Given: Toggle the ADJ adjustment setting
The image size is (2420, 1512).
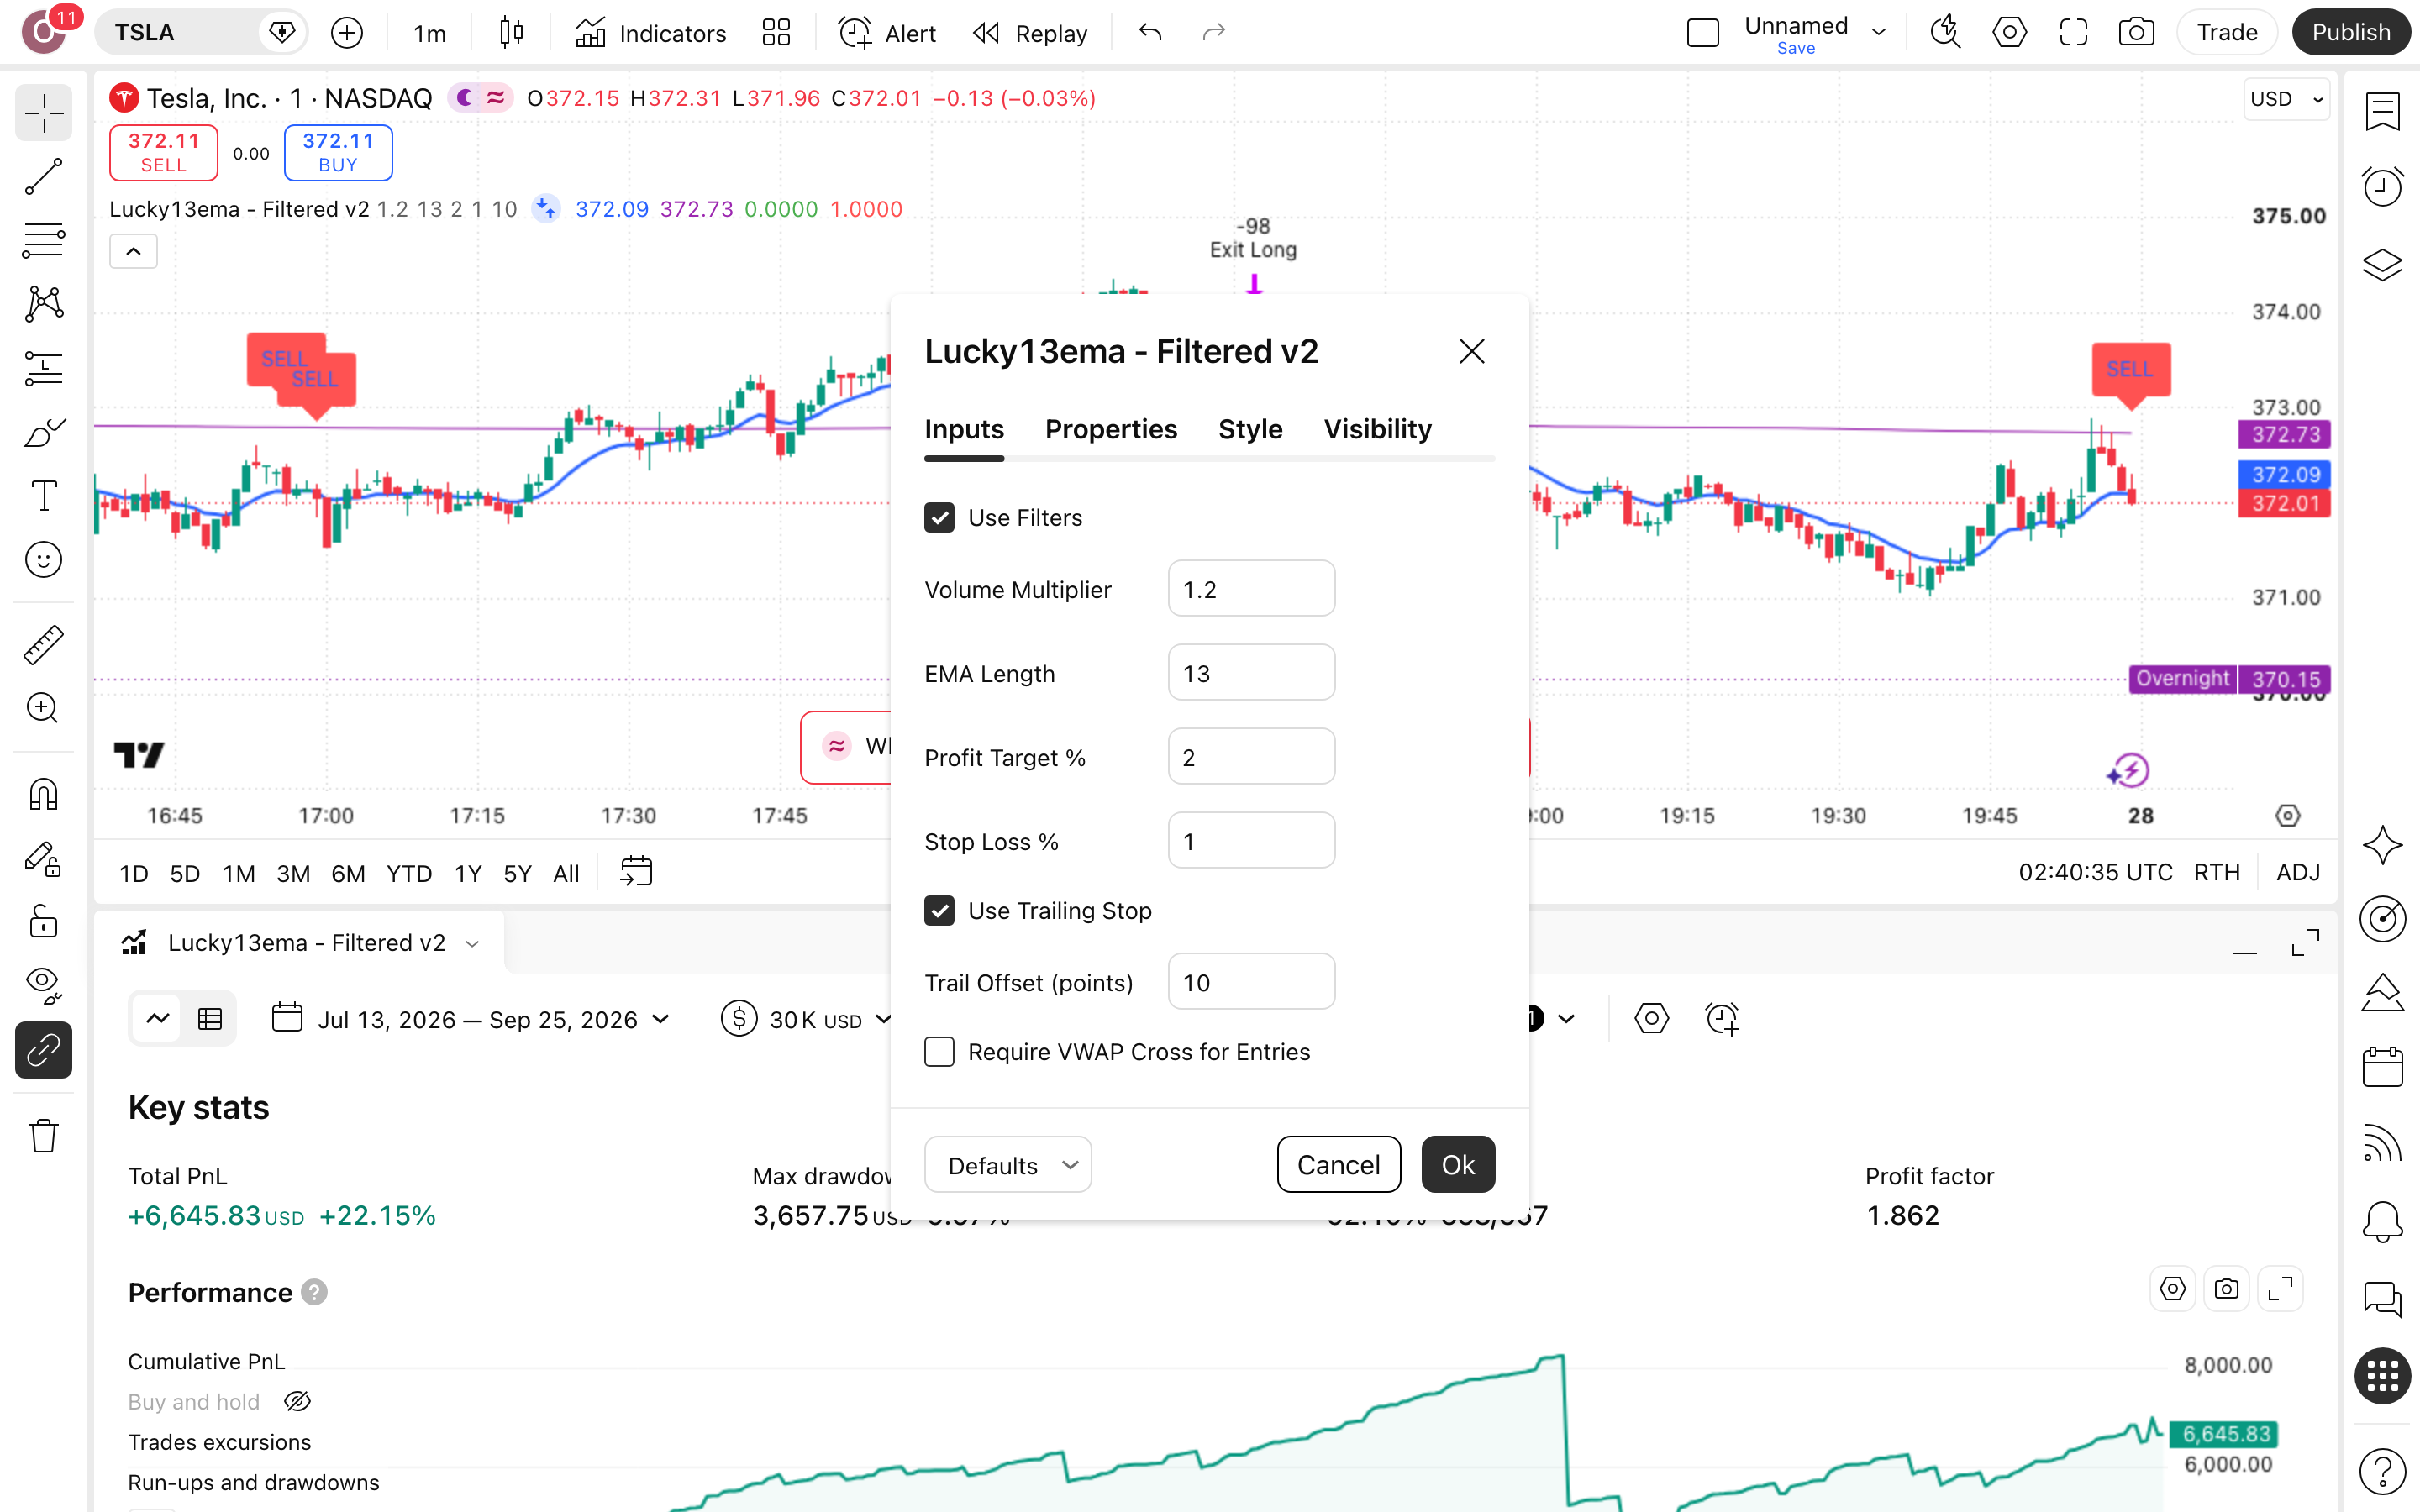Looking at the screenshot, I should coord(2297,872).
